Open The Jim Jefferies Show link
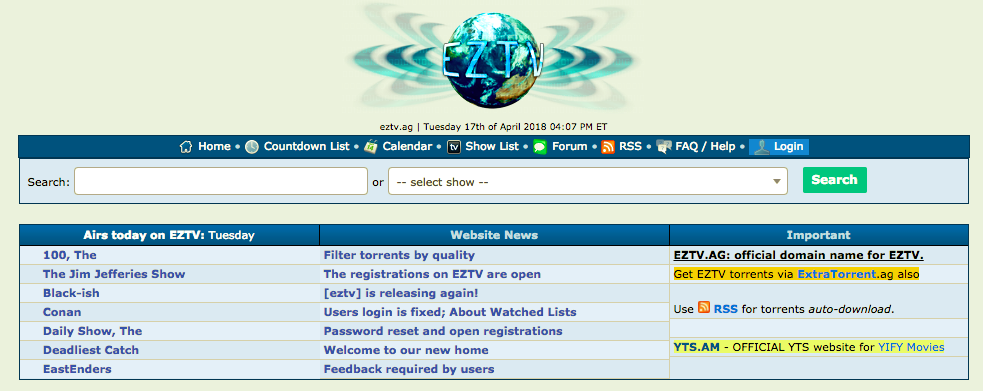This screenshot has height=391, width=983. tap(114, 274)
